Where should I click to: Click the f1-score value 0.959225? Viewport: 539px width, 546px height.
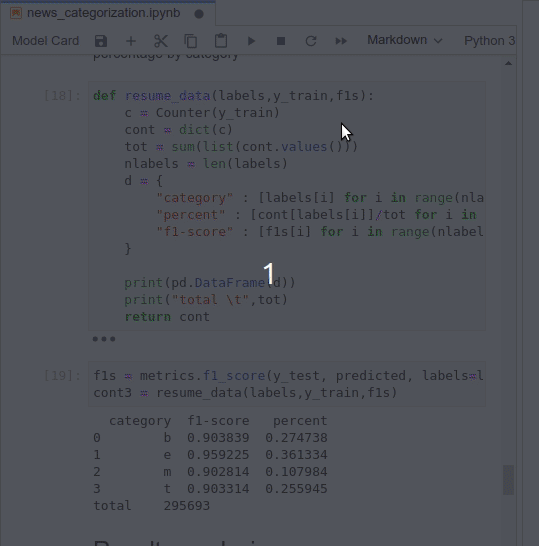[x=218, y=455]
